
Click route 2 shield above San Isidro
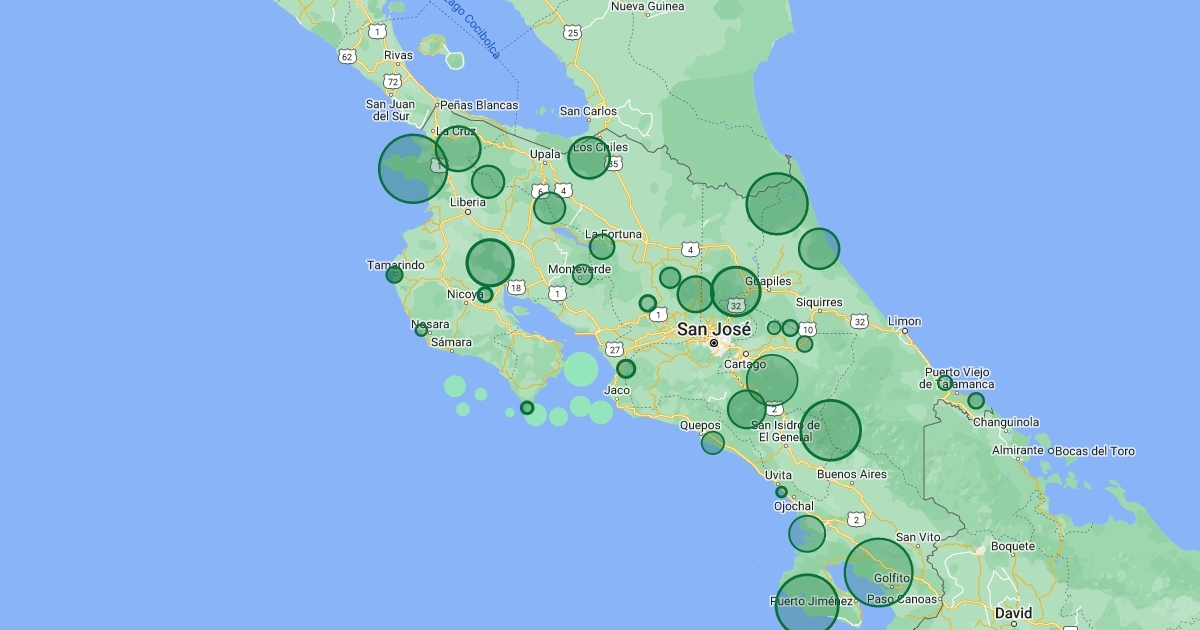click(775, 409)
